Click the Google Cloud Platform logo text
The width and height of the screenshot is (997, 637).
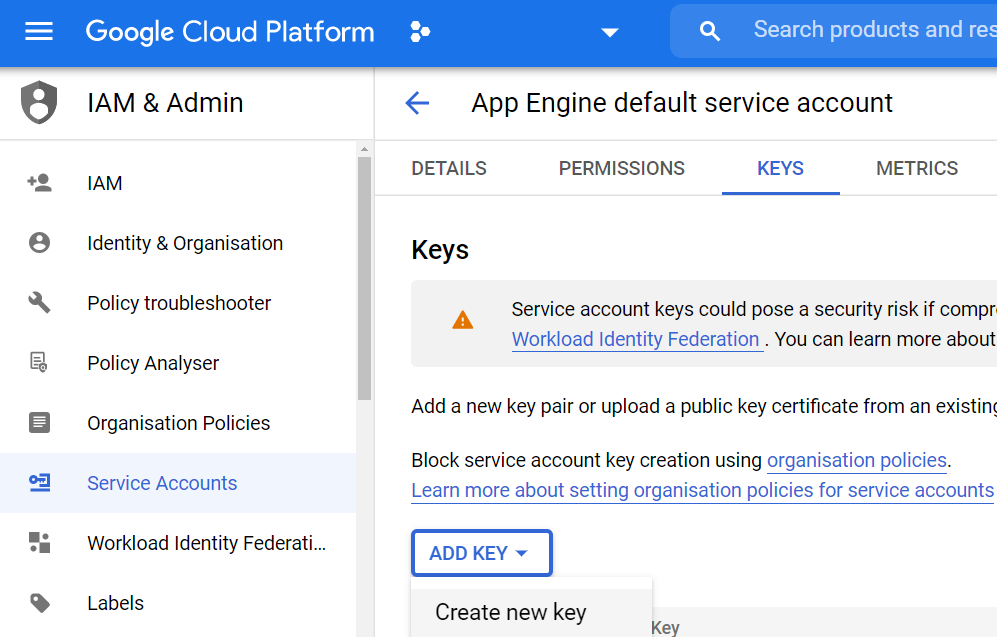pos(230,31)
